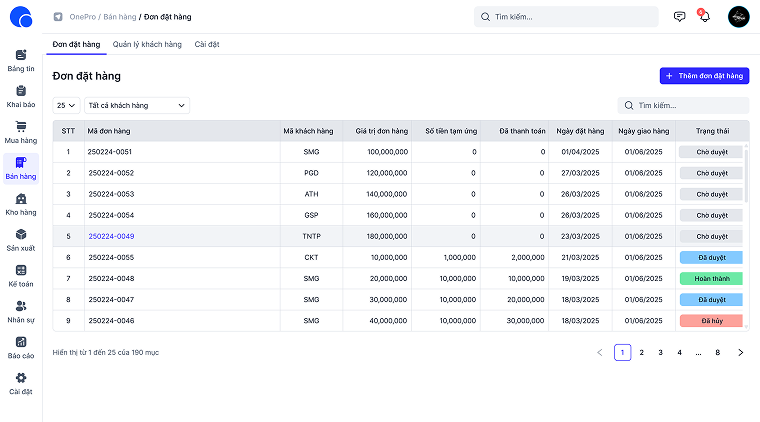Switch to the Cài đặt tab
The width and height of the screenshot is (760, 422).
(x=207, y=45)
